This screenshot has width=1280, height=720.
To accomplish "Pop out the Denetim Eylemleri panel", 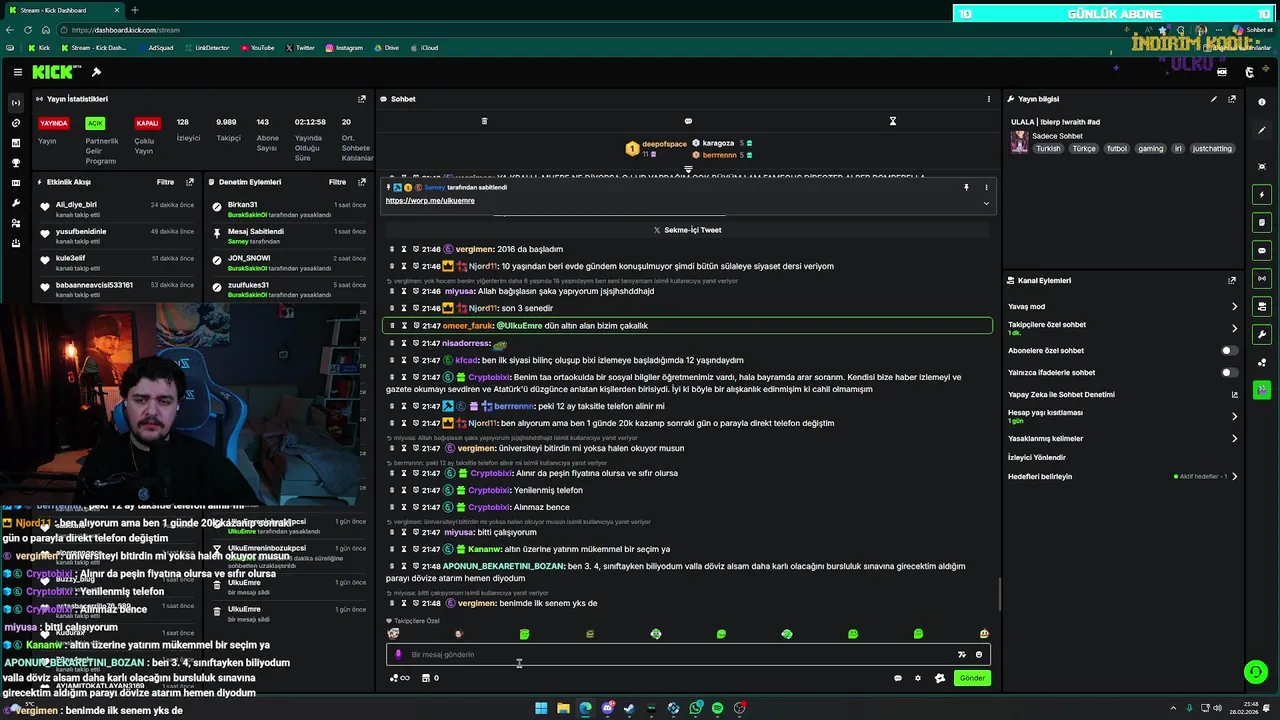I will coord(362,182).
